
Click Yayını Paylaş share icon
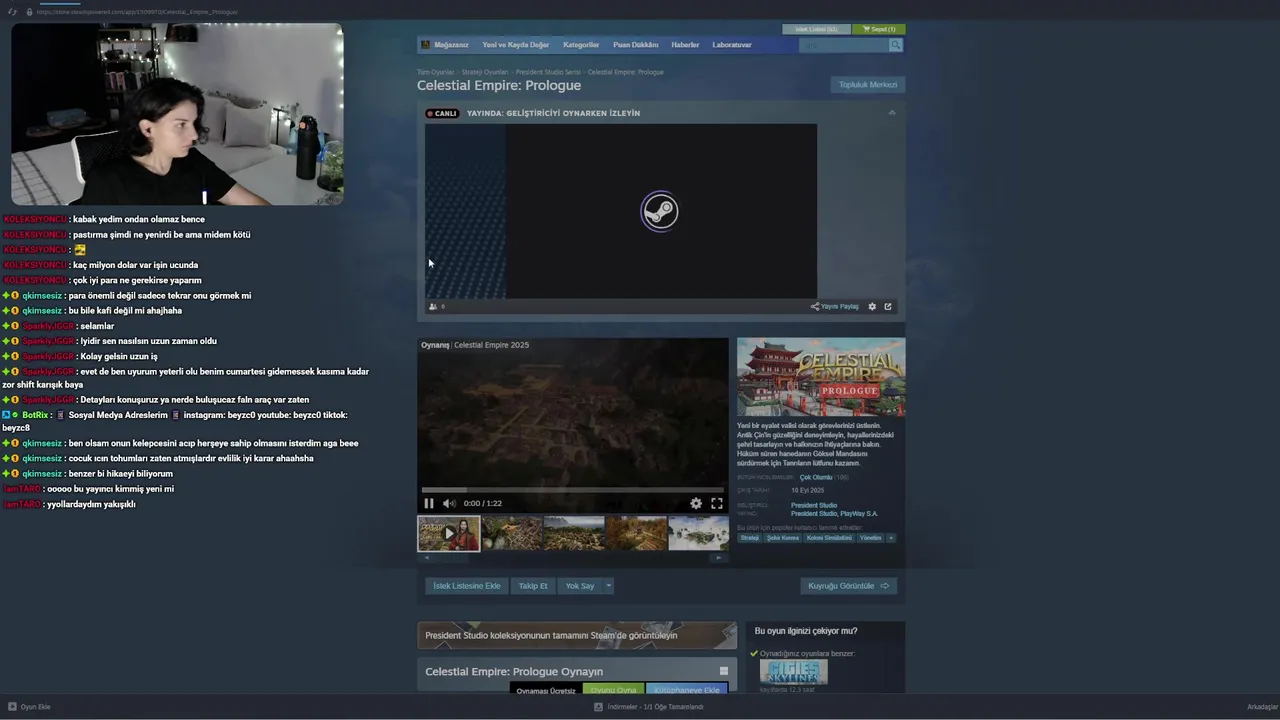click(x=815, y=307)
